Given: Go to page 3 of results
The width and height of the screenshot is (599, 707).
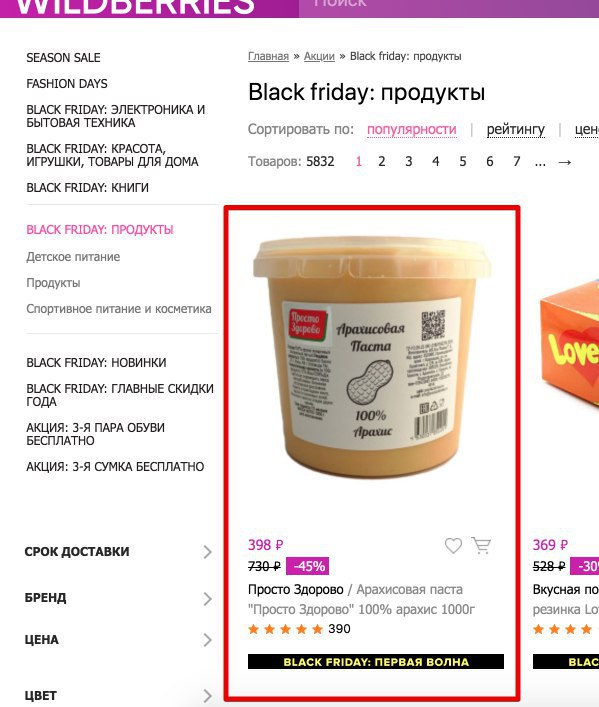Looking at the screenshot, I should tap(409, 161).
